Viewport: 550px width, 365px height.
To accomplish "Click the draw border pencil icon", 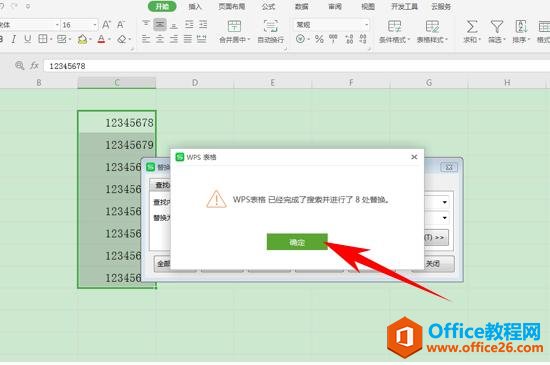I will pos(61,39).
